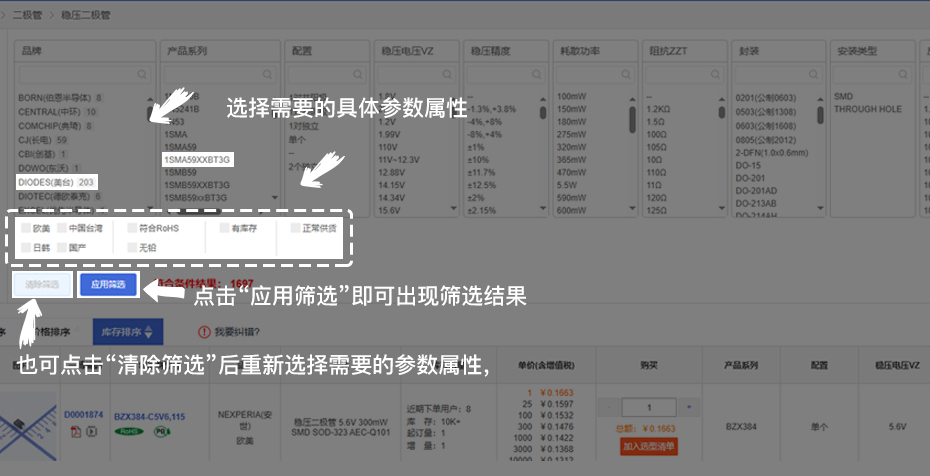Select 5.5W in 耗散功率 list
Image resolution: width=930 pixels, height=476 pixels.
pyautogui.click(x=567, y=185)
